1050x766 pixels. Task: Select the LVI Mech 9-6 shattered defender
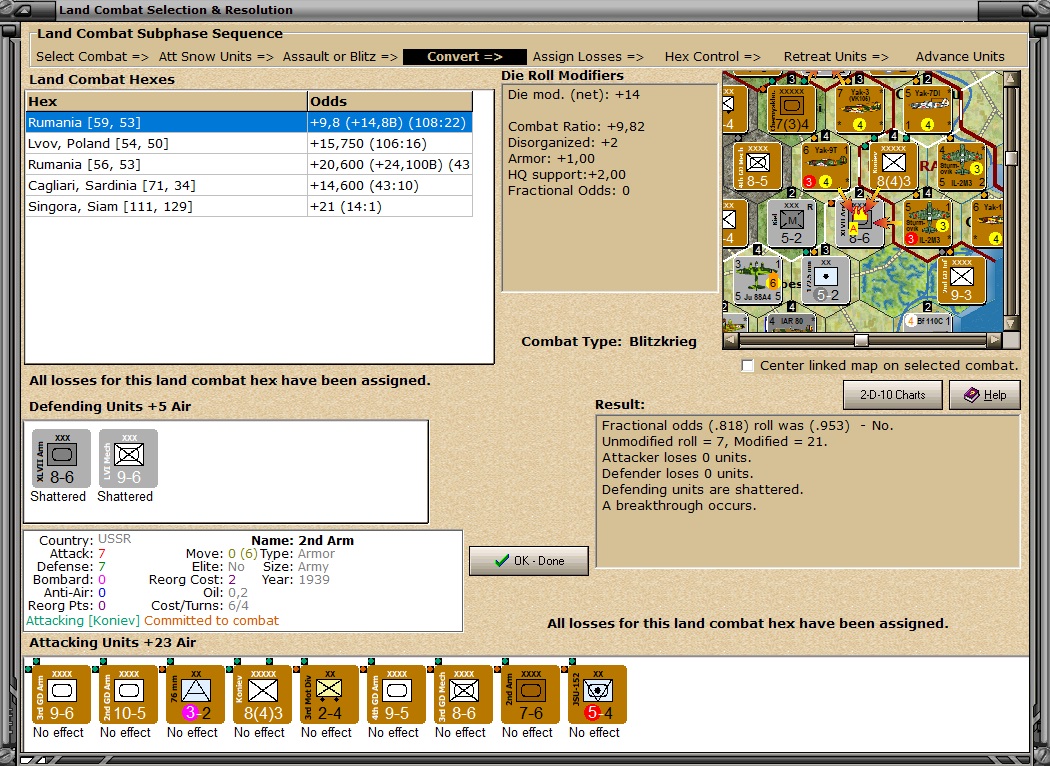tap(128, 459)
